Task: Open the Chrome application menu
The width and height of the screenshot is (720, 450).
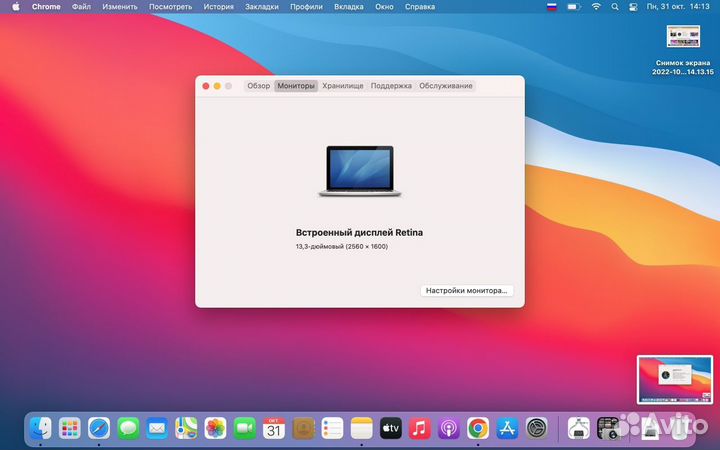Action: (46, 7)
